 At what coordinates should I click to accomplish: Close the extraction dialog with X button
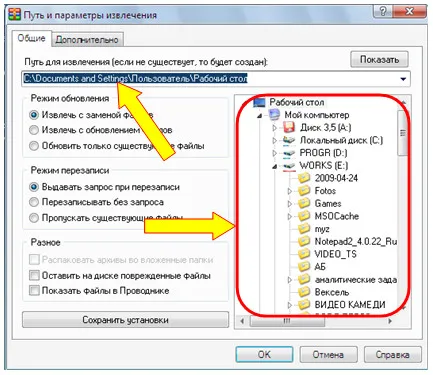pyautogui.click(x=409, y=12)
